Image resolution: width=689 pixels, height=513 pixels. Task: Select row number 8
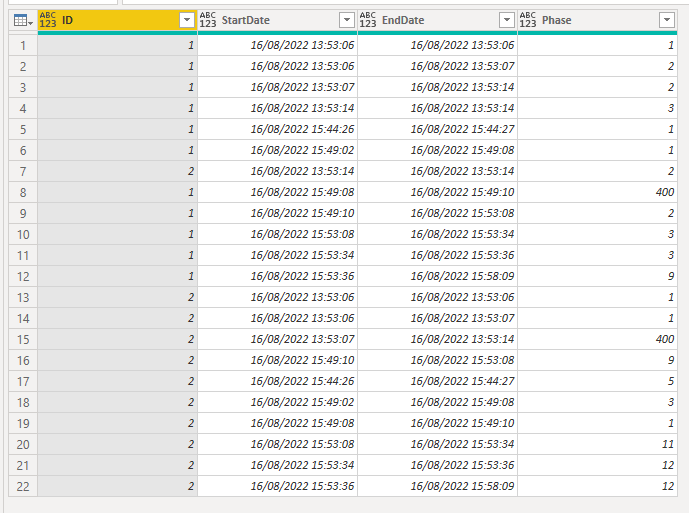pyautogui.click(x=23, y=192)
